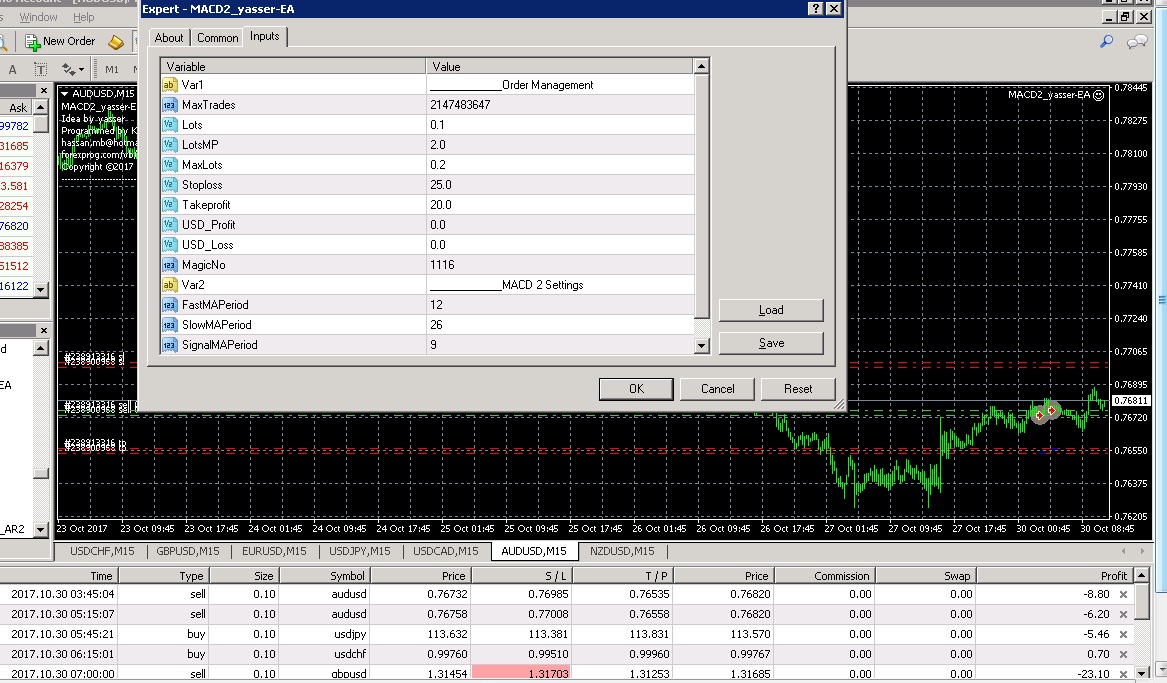1167x683 pixels.
Task: Click the help question mark in dialog title
Action: pyautogui.click(x=815, y=9)
